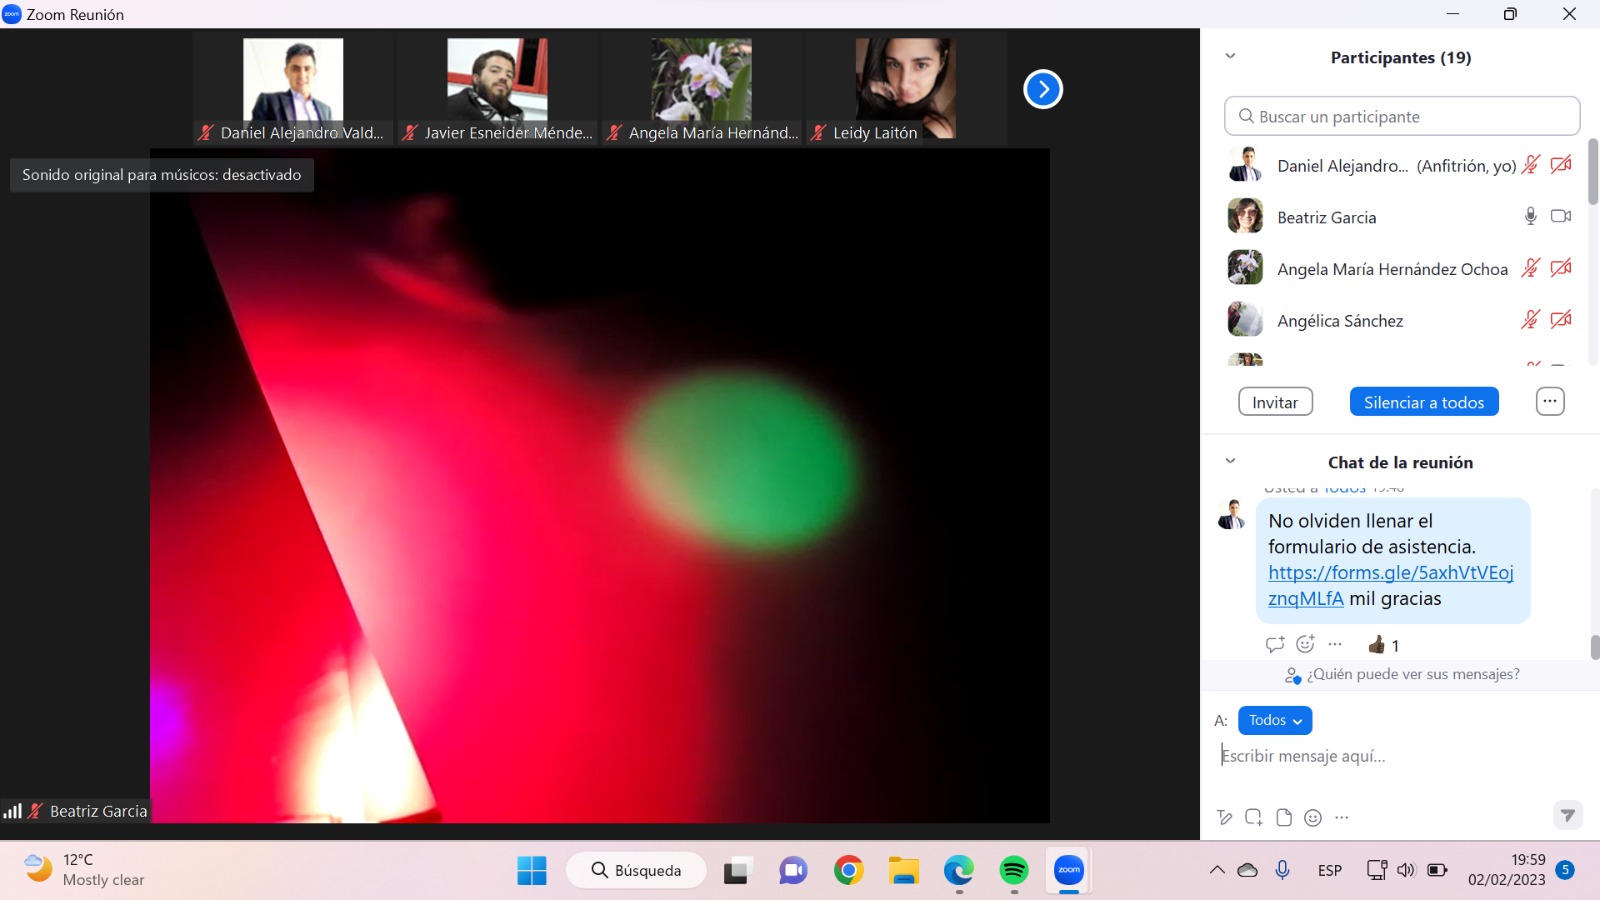
Task: Open the attendance form link
Action: coord(1390,585)
